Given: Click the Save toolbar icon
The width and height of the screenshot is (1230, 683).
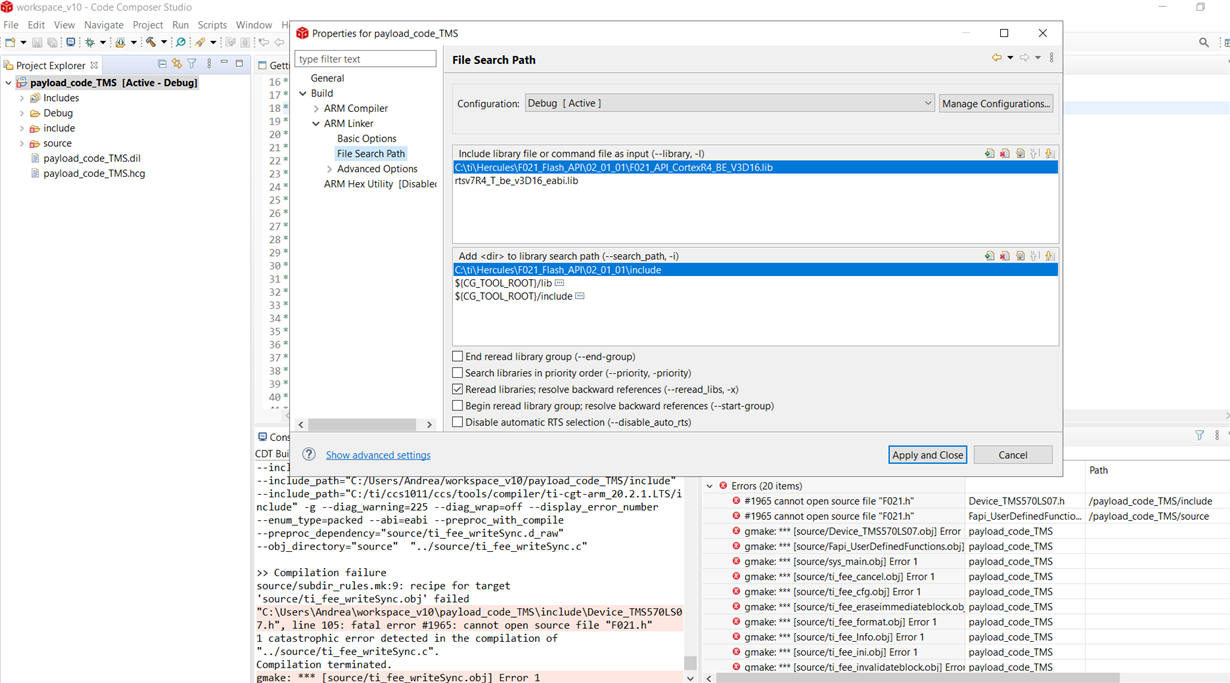Looking at the screenshot, I should (x=37, y=42).
